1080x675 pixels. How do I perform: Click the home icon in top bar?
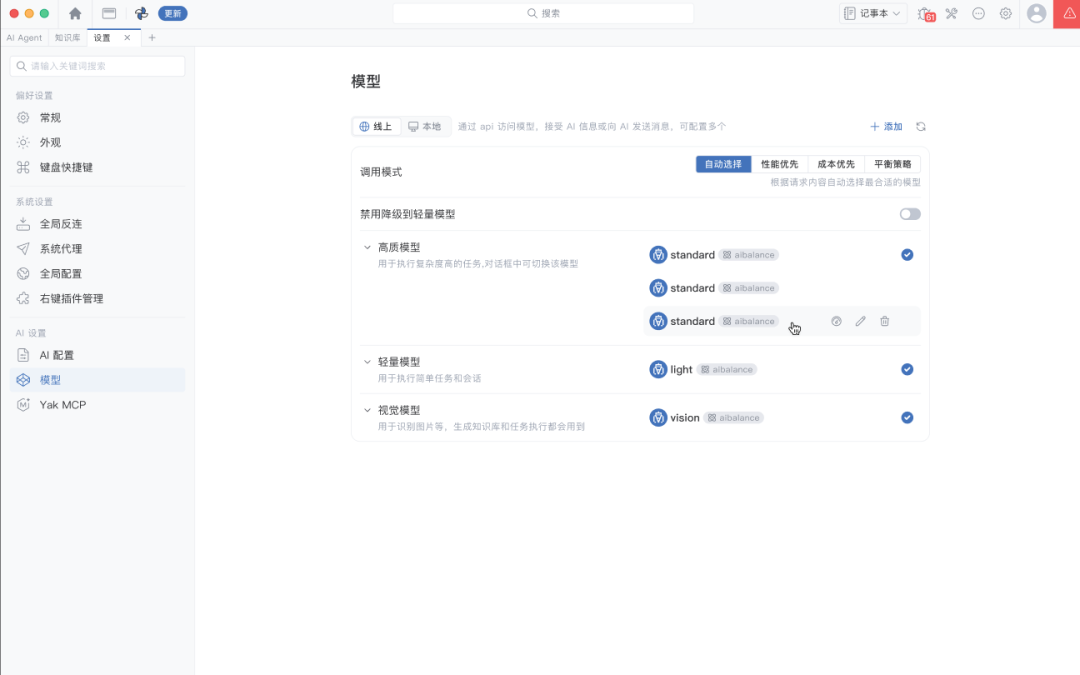click(x=75, y=13)
